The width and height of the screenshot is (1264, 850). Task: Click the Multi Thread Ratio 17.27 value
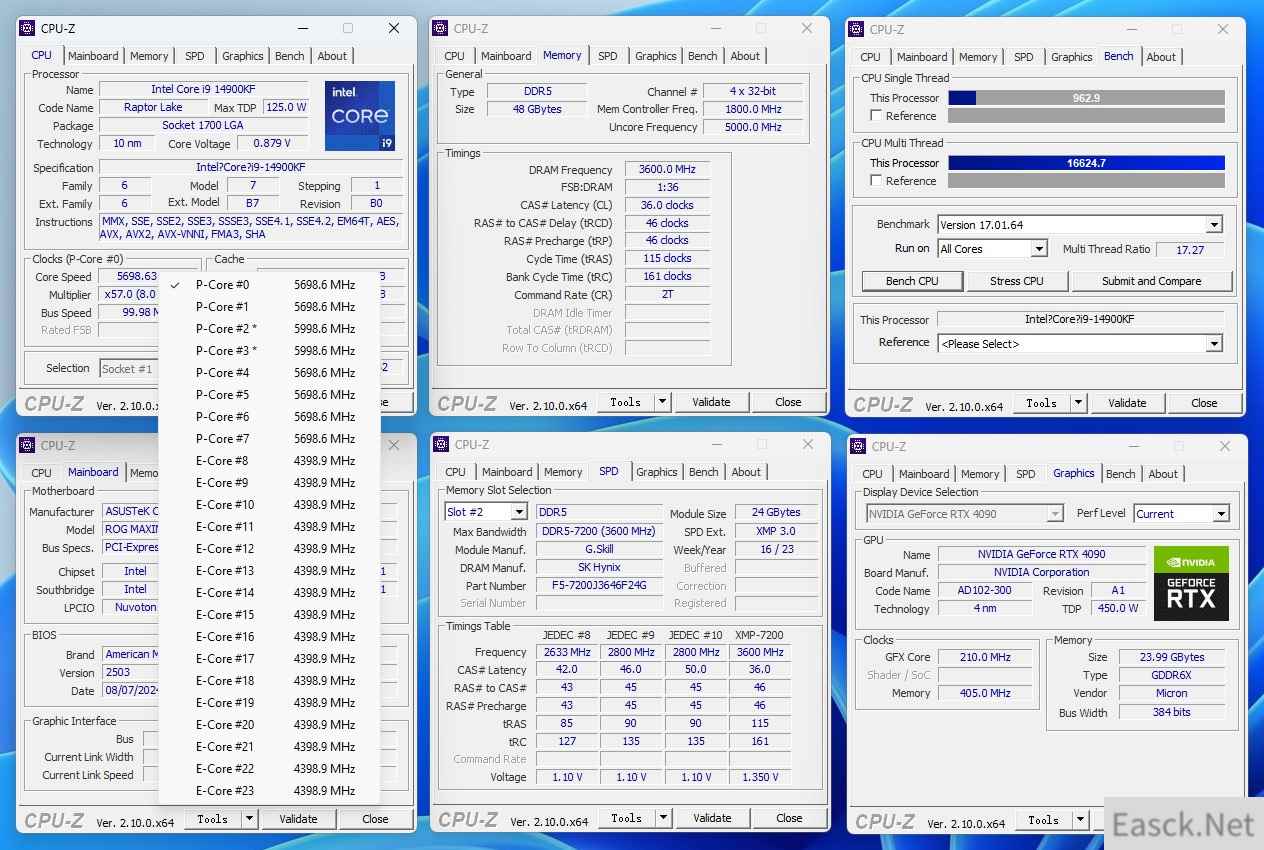pos(1190,250)
